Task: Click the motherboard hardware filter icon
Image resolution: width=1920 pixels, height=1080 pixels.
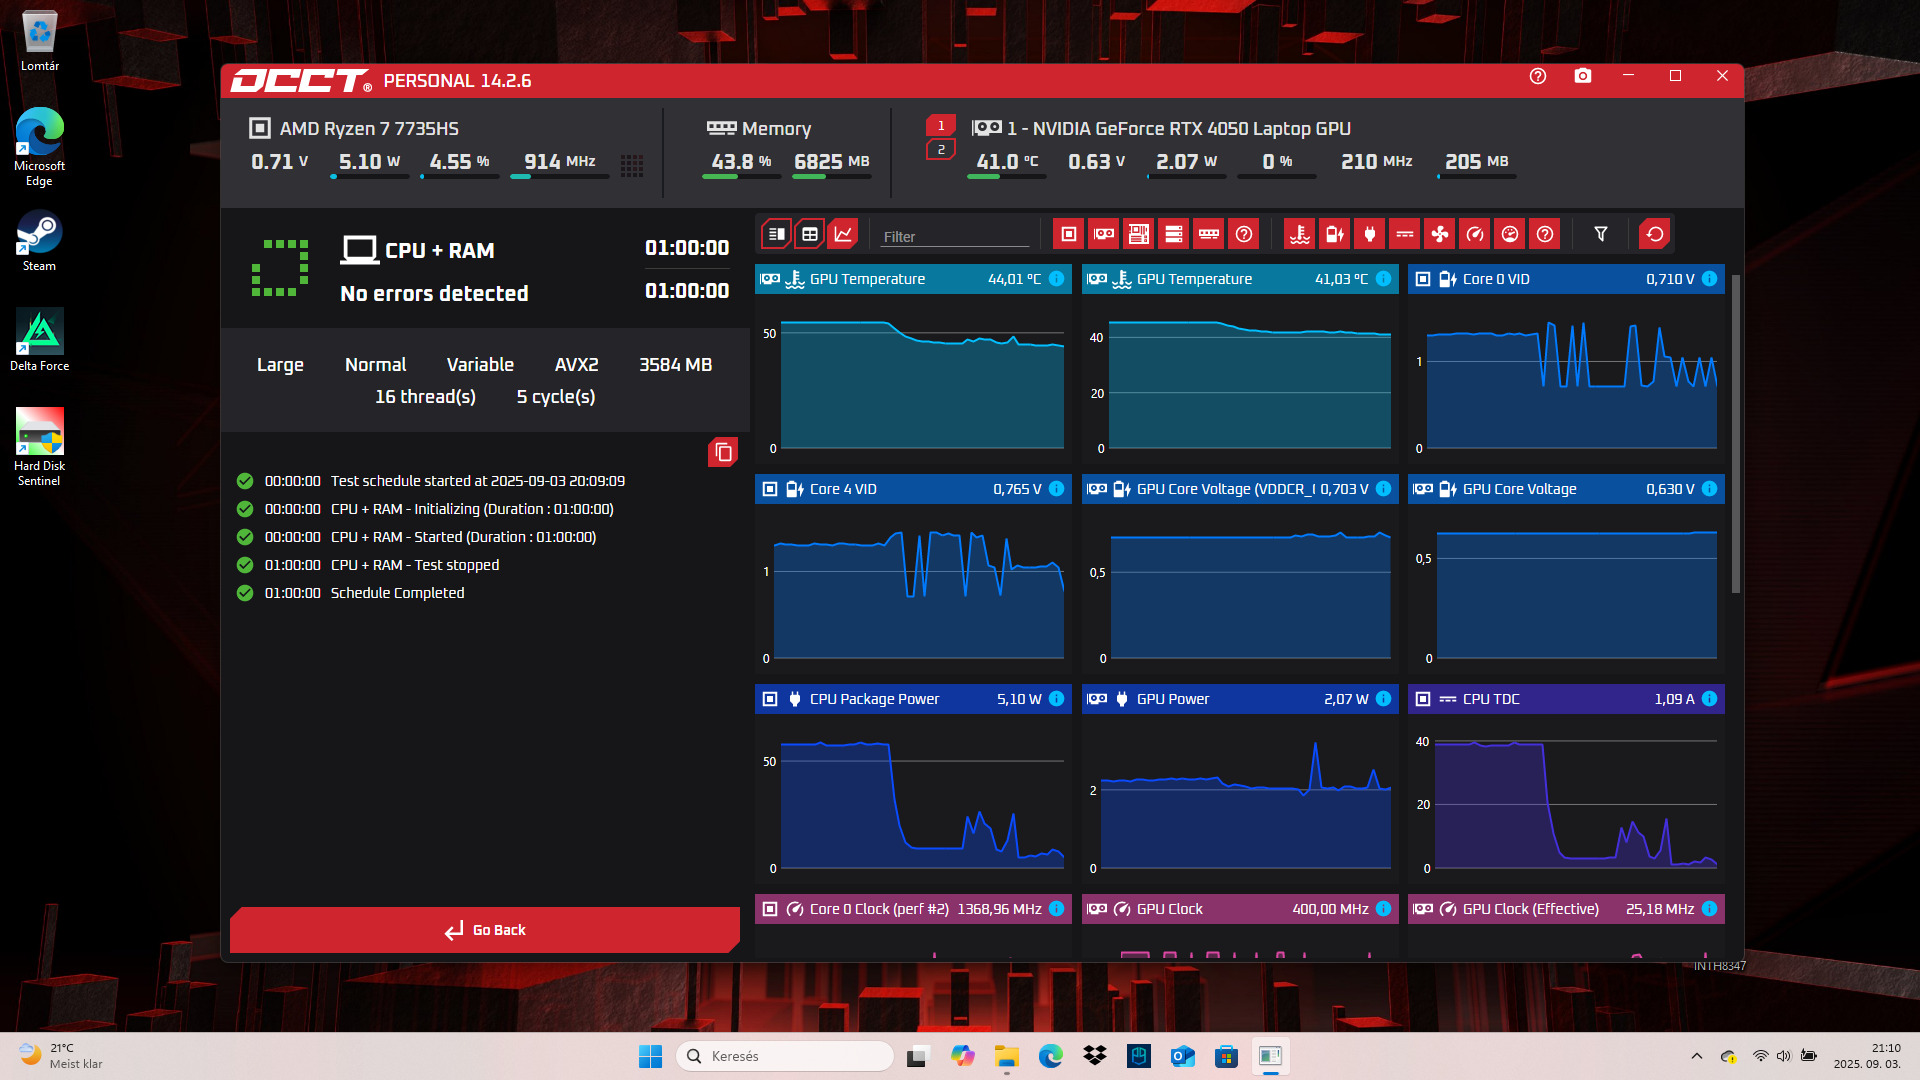Action: (x=1138, y=234)
